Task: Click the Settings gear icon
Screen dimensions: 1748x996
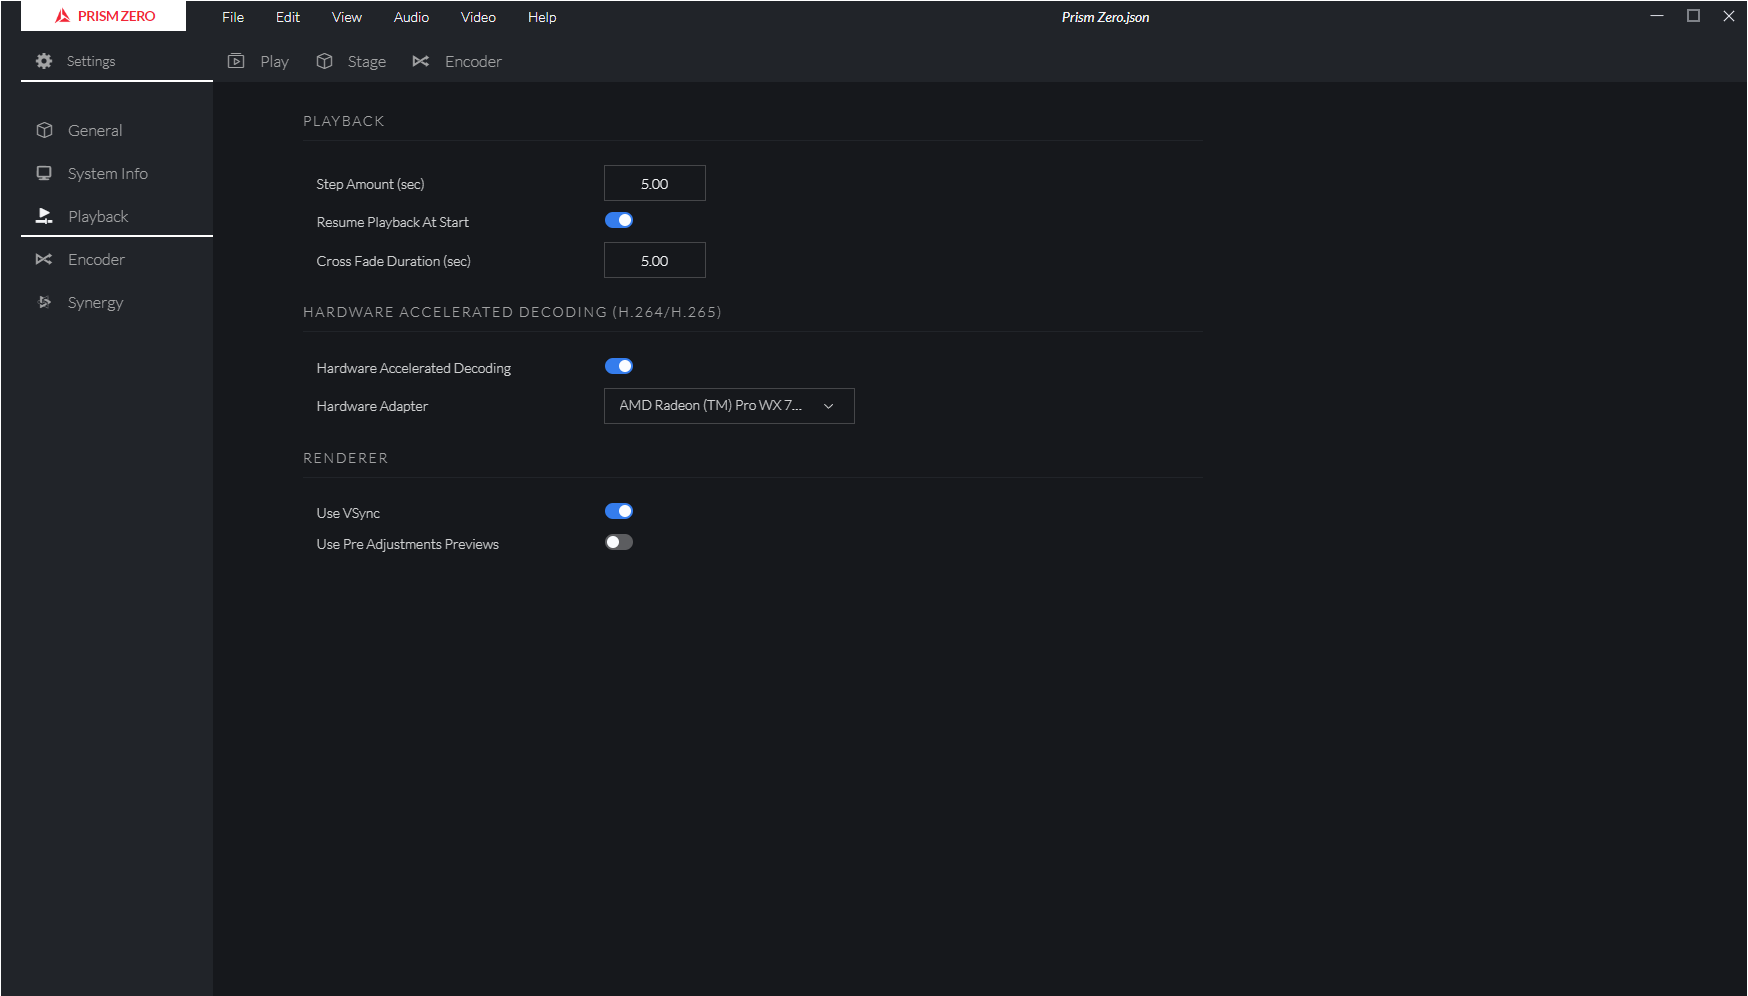Action: pos(44,61)
